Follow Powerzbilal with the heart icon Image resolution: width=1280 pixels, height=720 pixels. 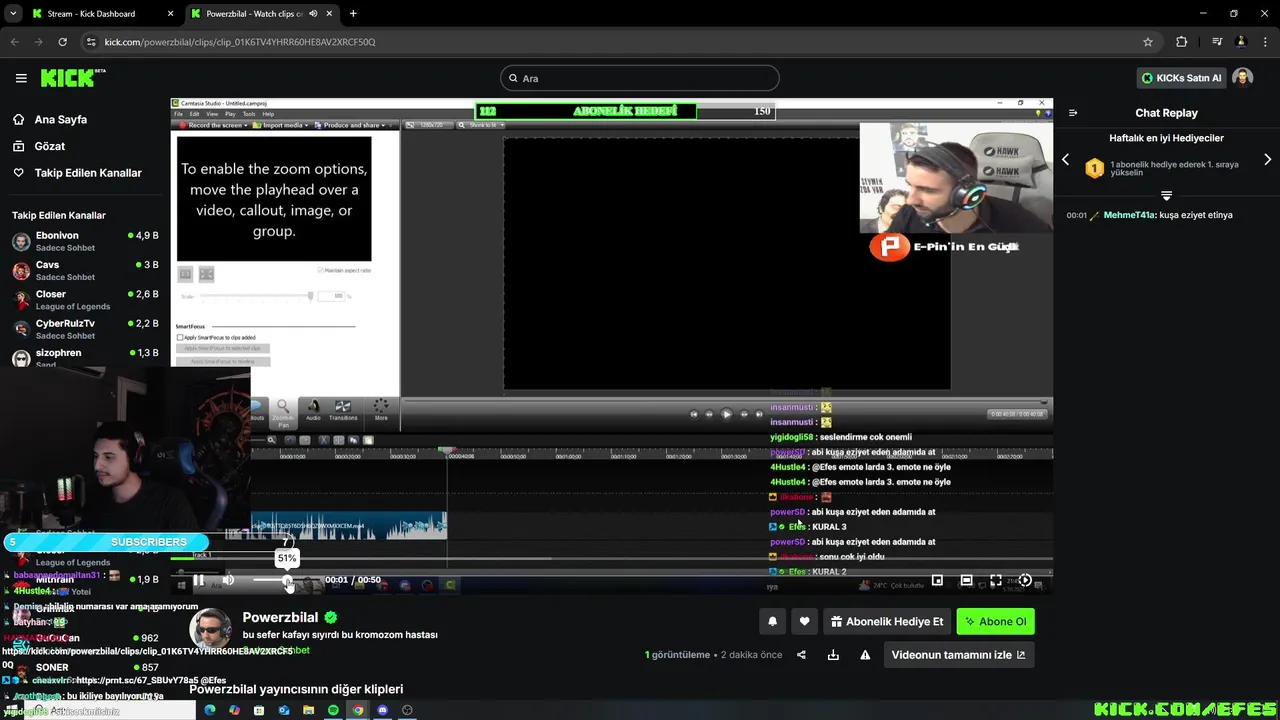[804, 621]
